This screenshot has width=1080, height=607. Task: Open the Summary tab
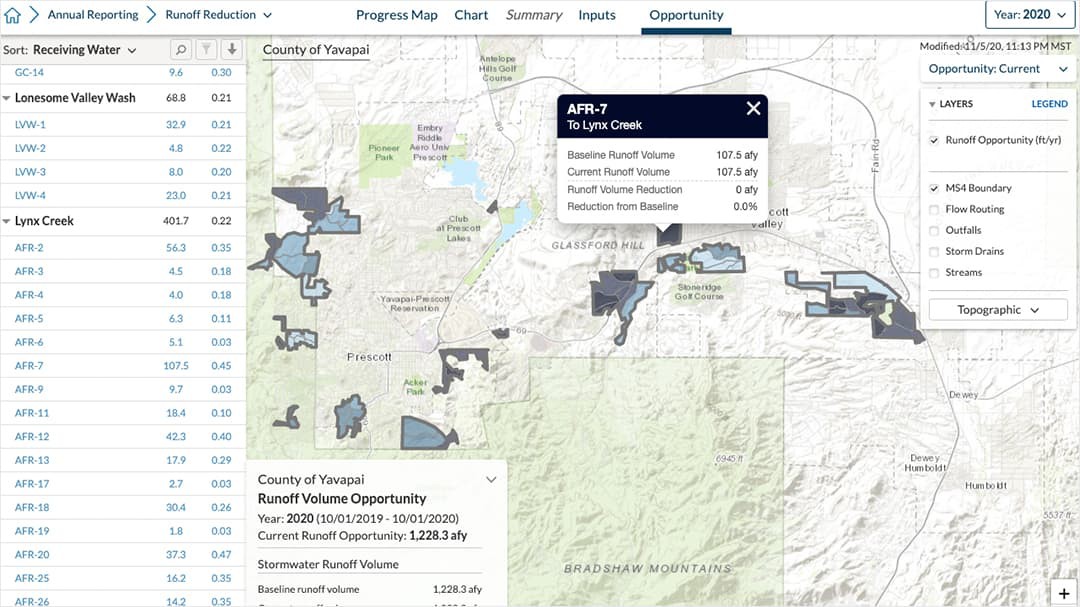coord(534,15)
